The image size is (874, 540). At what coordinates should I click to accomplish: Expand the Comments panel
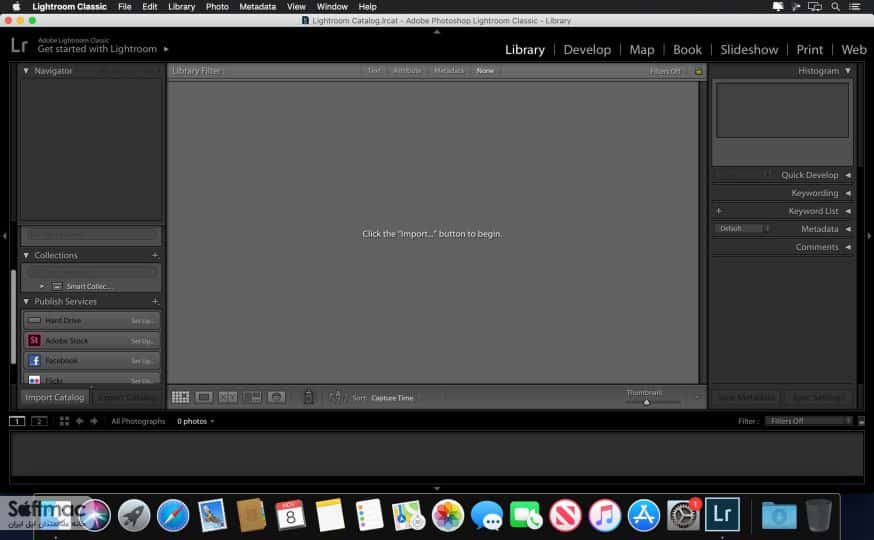point(848,247)
